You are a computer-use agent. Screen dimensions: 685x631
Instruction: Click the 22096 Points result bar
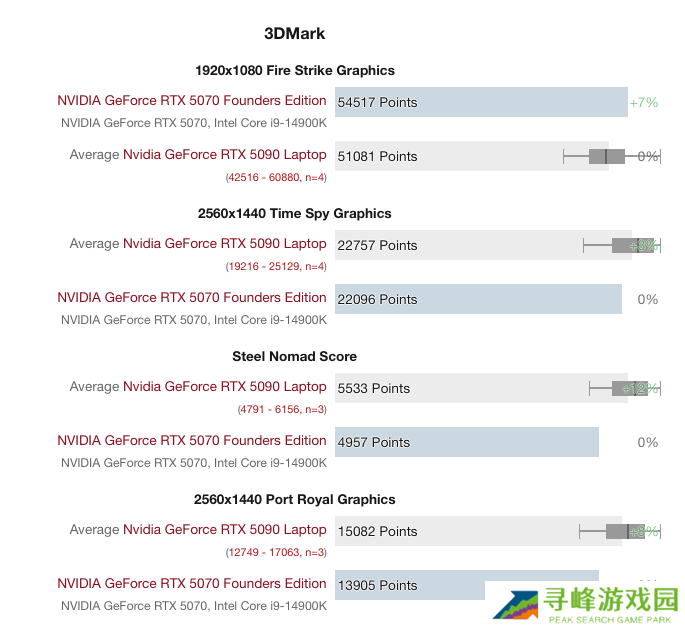click(478, 299)
